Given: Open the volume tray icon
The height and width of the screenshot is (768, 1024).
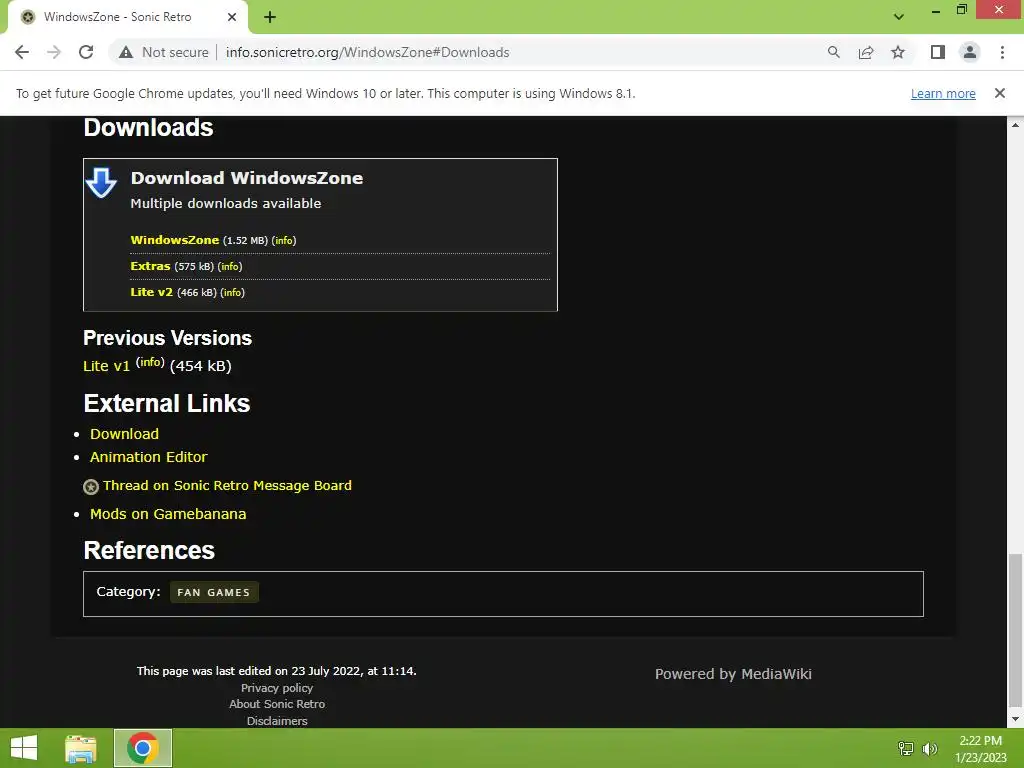Looking at the screenshot, I should 930,748.
